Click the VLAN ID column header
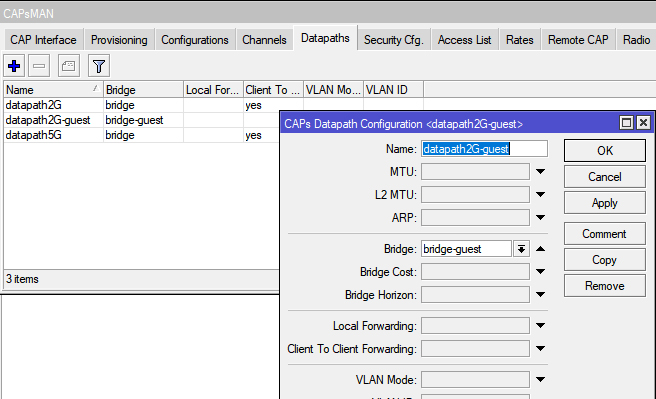The image size is (656, 399). point(393,90)
